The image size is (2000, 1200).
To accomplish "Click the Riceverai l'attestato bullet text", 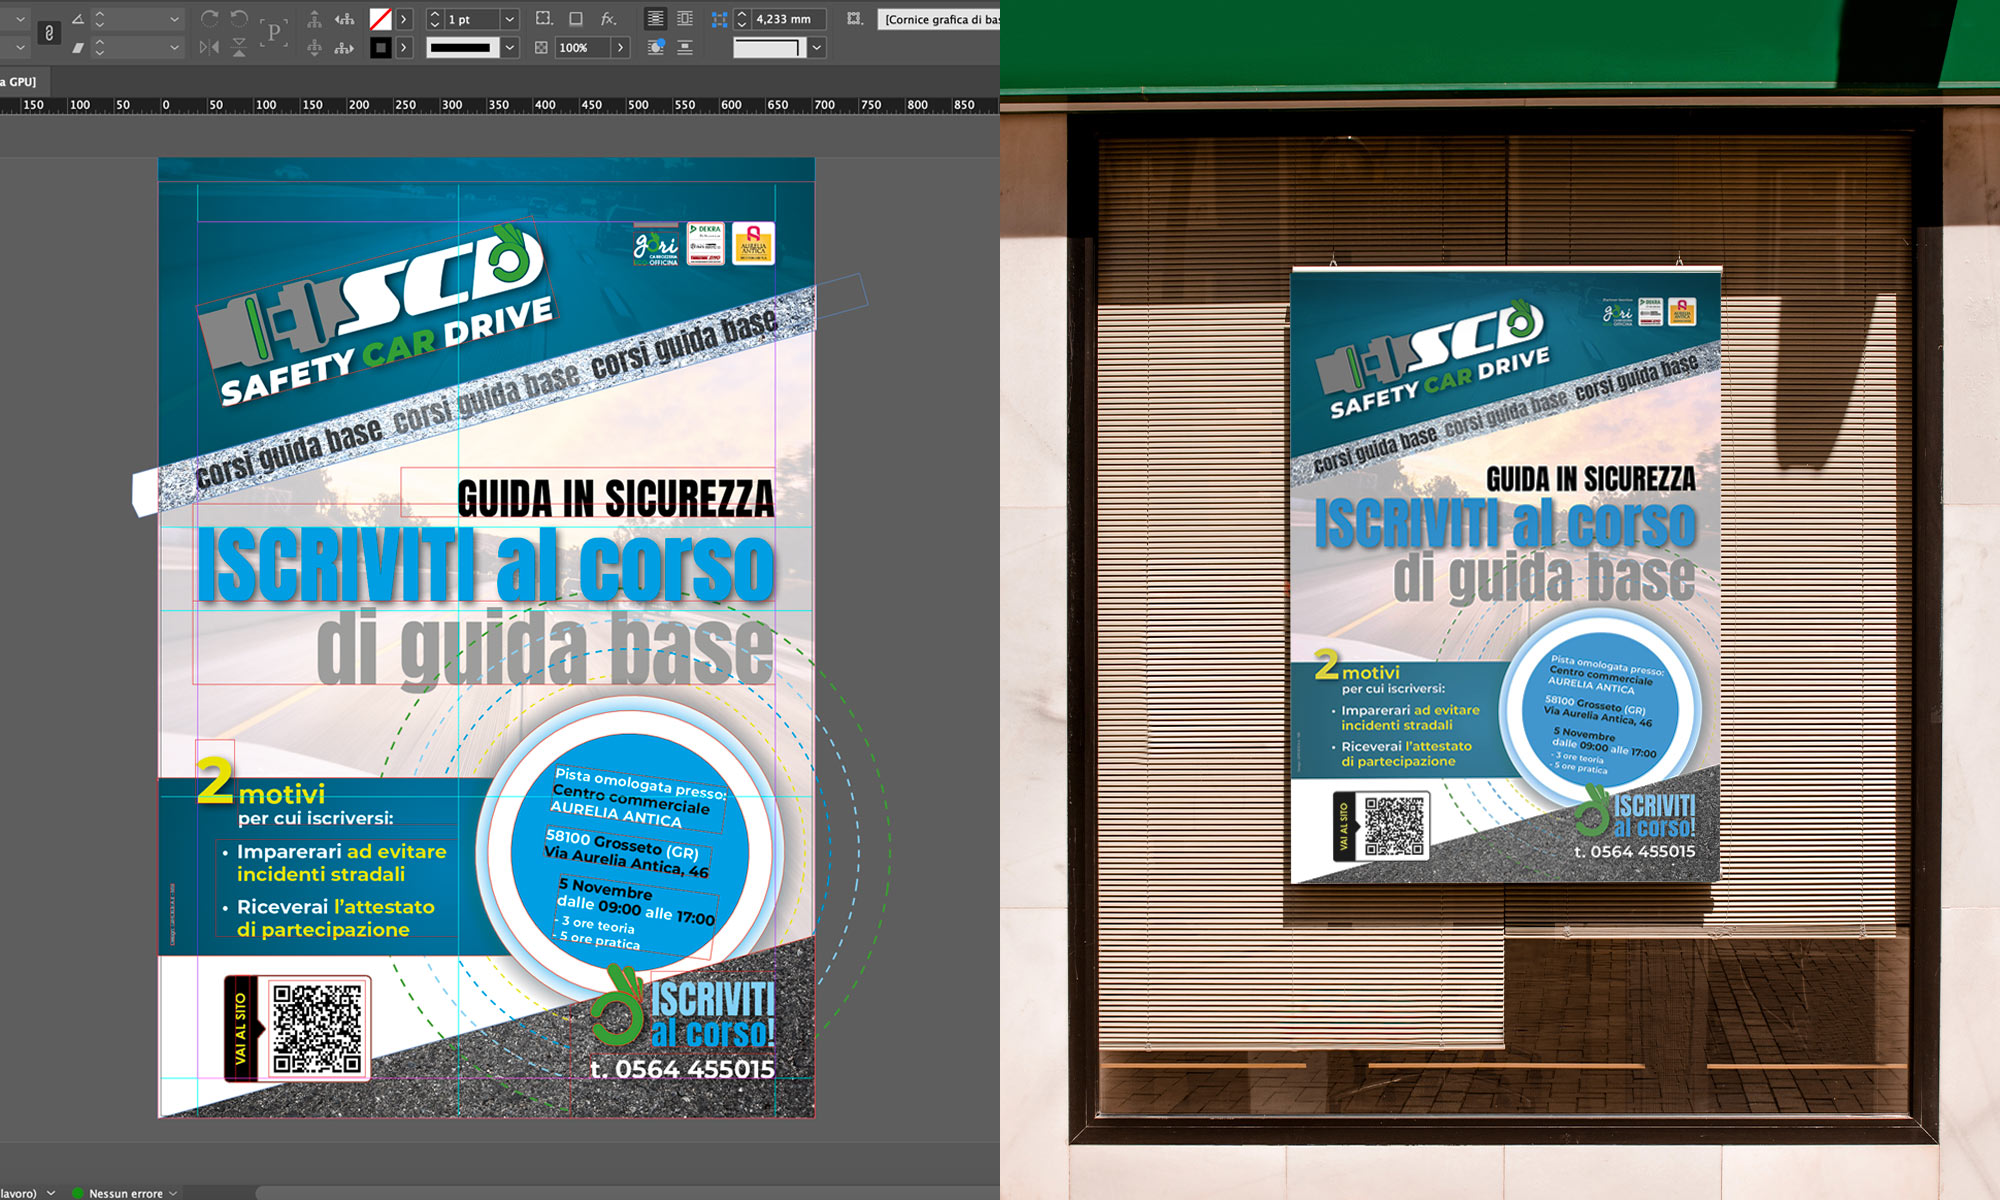I will click(x=336, y=918).
